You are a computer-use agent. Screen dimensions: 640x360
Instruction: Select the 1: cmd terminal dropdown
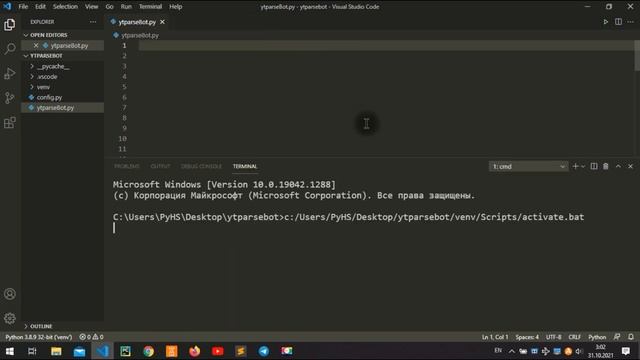click(x=528, y=167)
